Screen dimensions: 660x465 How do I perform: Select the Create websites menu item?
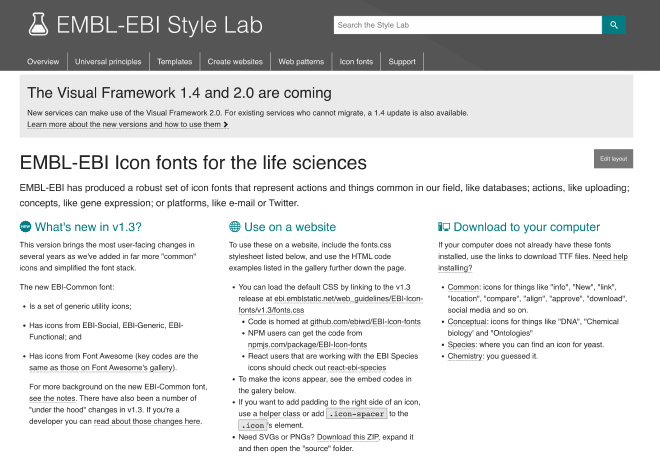pyautogui.click(x=235, y=61)
